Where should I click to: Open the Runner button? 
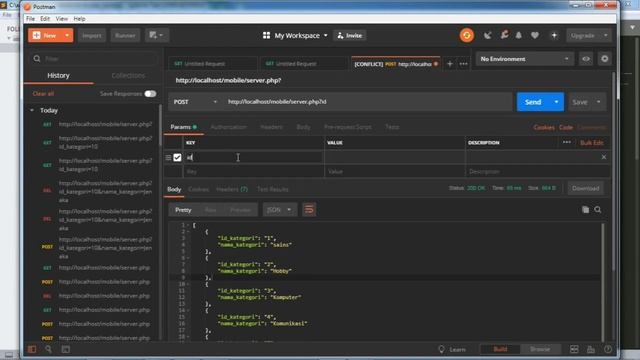point(125,36)
